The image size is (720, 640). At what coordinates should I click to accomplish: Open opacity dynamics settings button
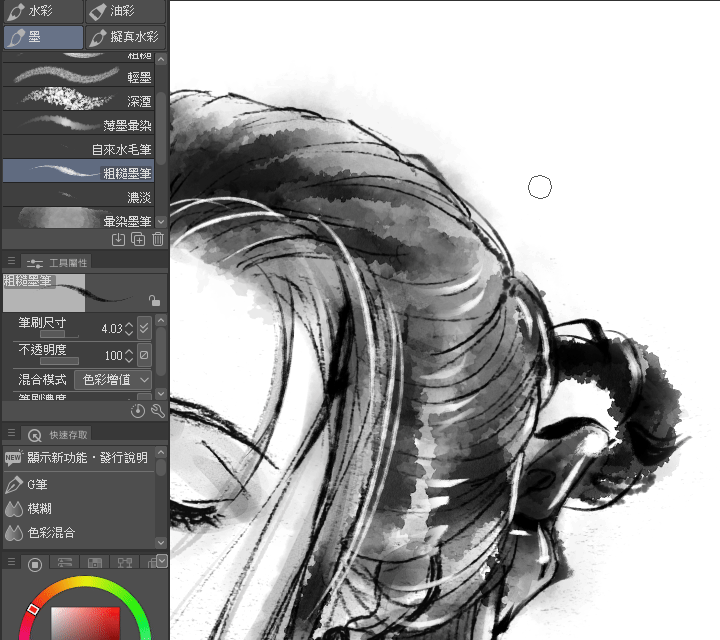pos(144,355)
